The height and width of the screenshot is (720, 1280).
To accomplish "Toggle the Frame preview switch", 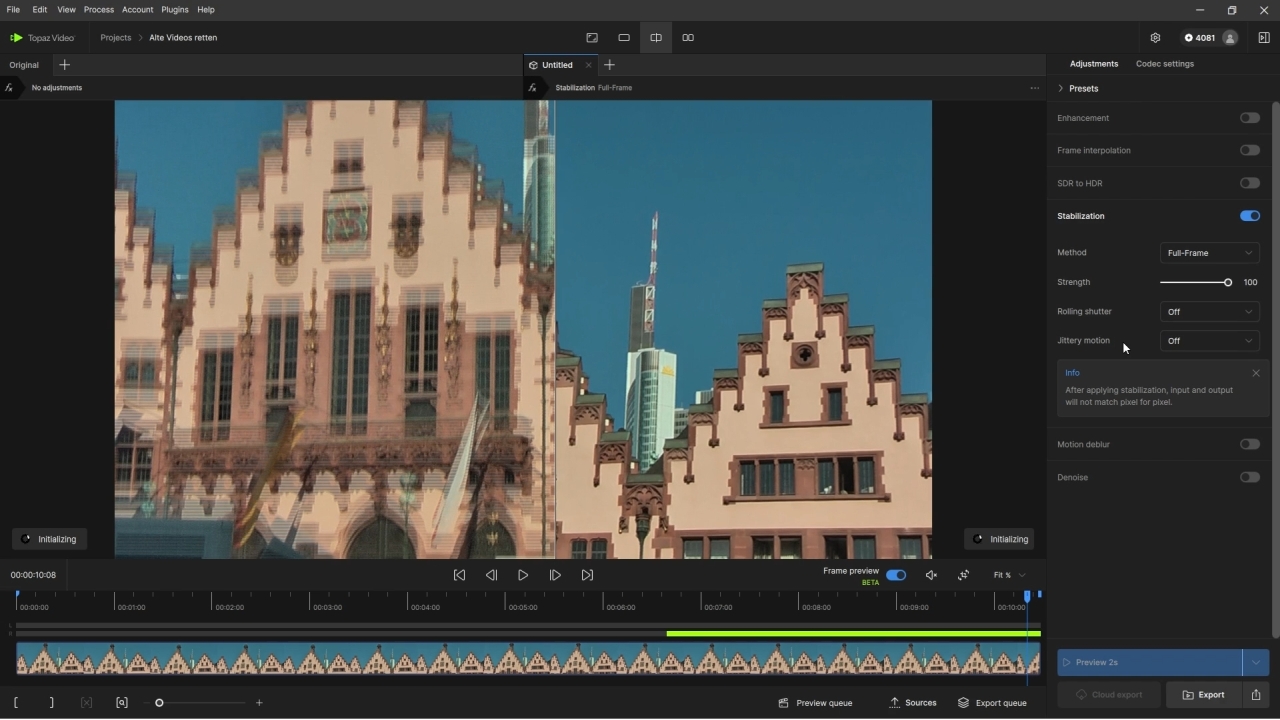I will coord(896,575).
